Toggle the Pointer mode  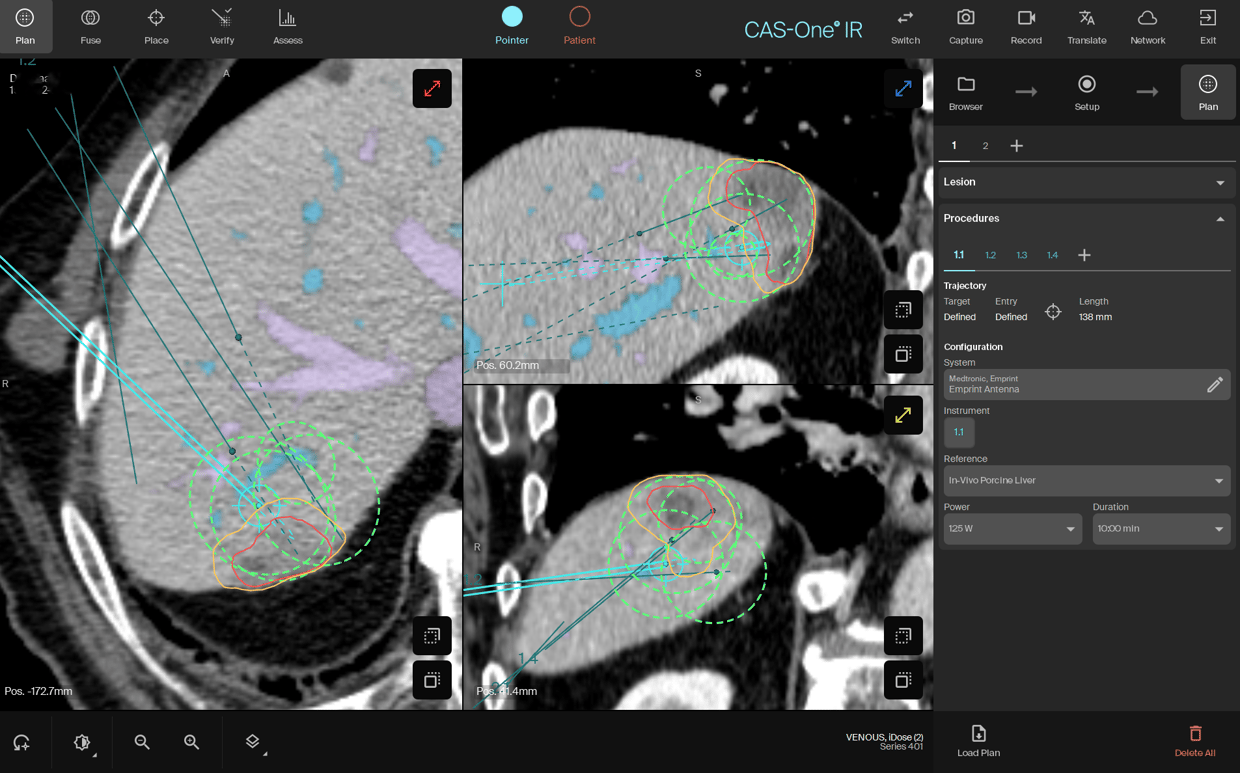pos(512,26)
